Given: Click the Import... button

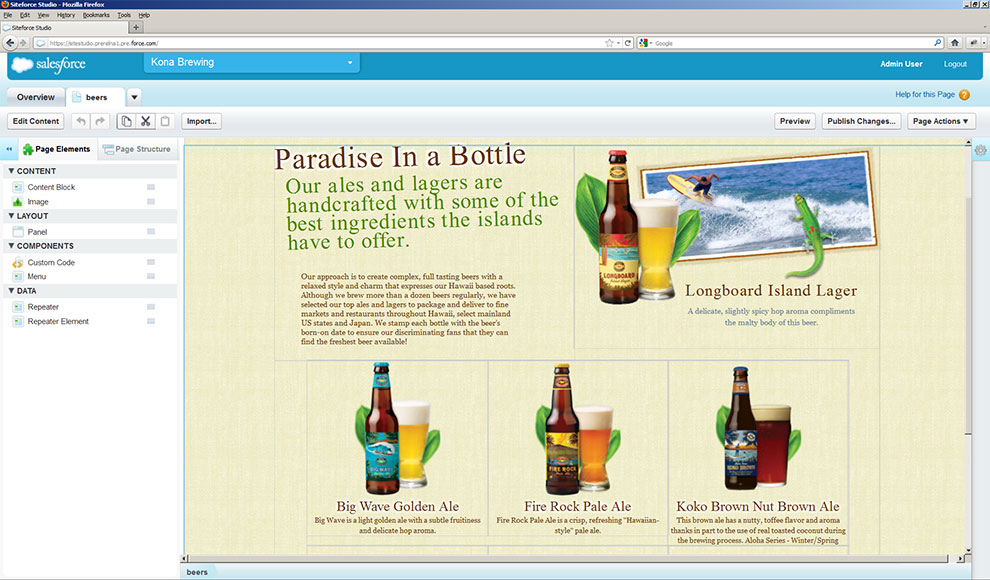Looking at the screenshot, I should click(x=201, y=121).
